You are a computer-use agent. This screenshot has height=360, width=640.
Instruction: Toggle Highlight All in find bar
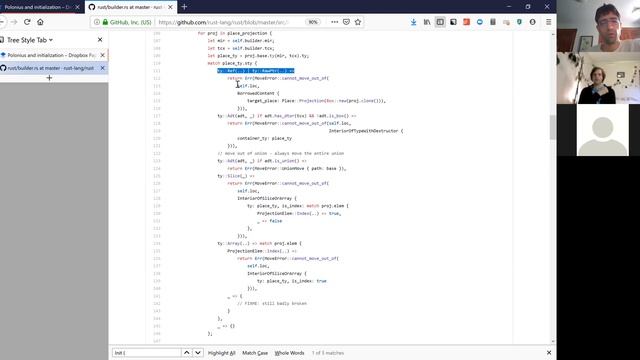click(222, 353)
